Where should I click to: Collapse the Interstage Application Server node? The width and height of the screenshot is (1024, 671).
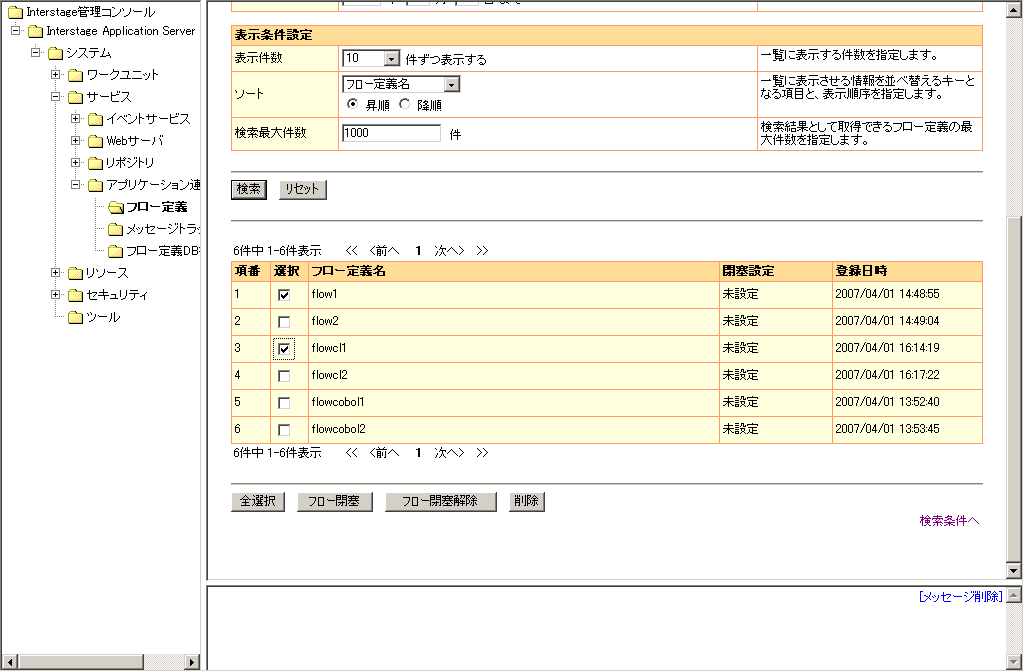tap(16, 31)
